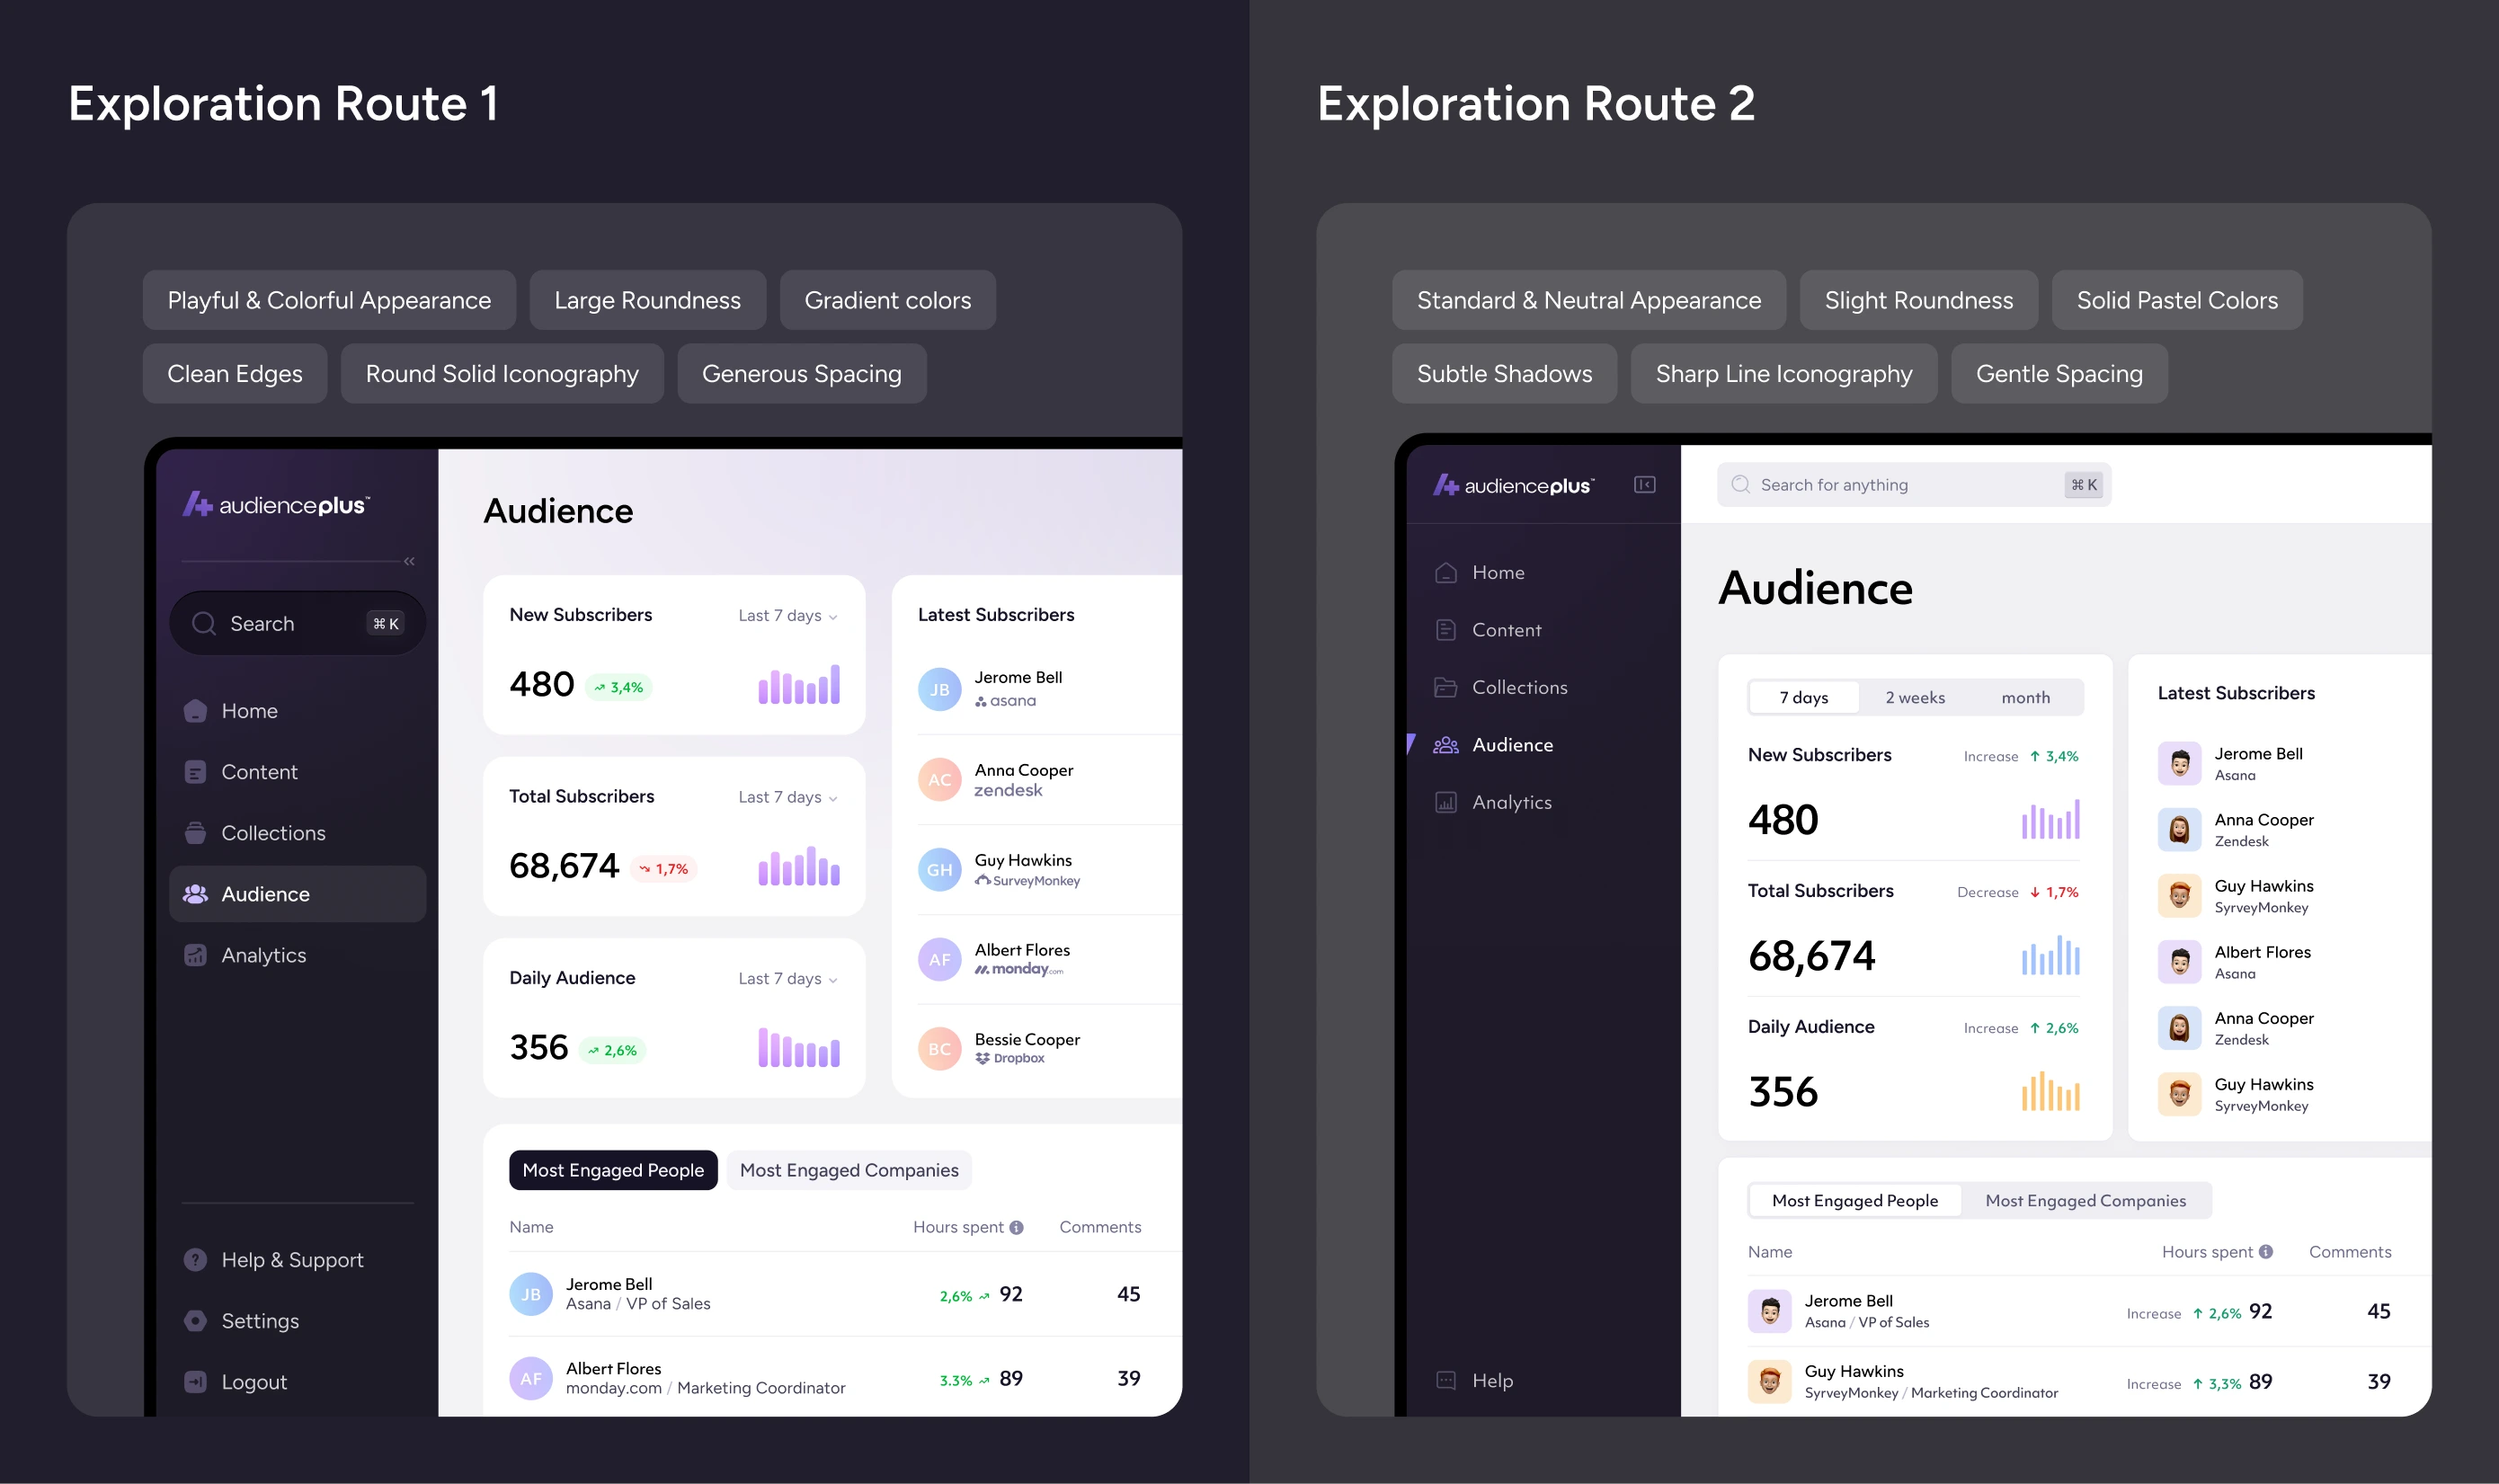Collapse Route 1 sidebar with the double chevron
The width and height of the screenshot is (2499, 1484).
(409, 562)
